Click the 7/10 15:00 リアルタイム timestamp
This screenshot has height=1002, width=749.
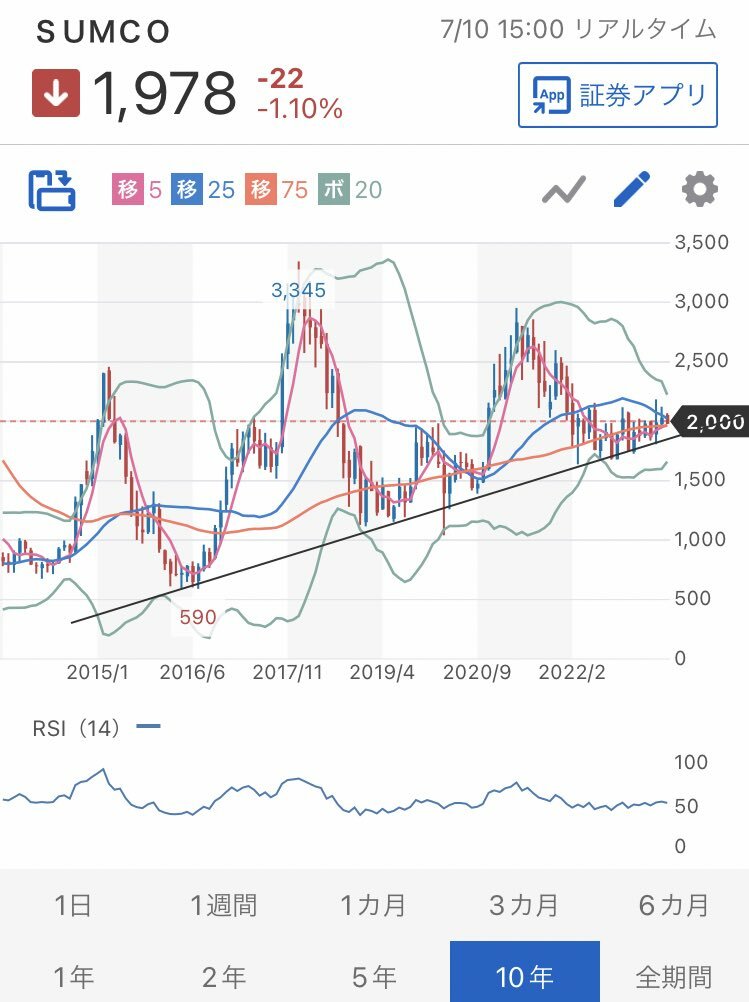point(578,29)
